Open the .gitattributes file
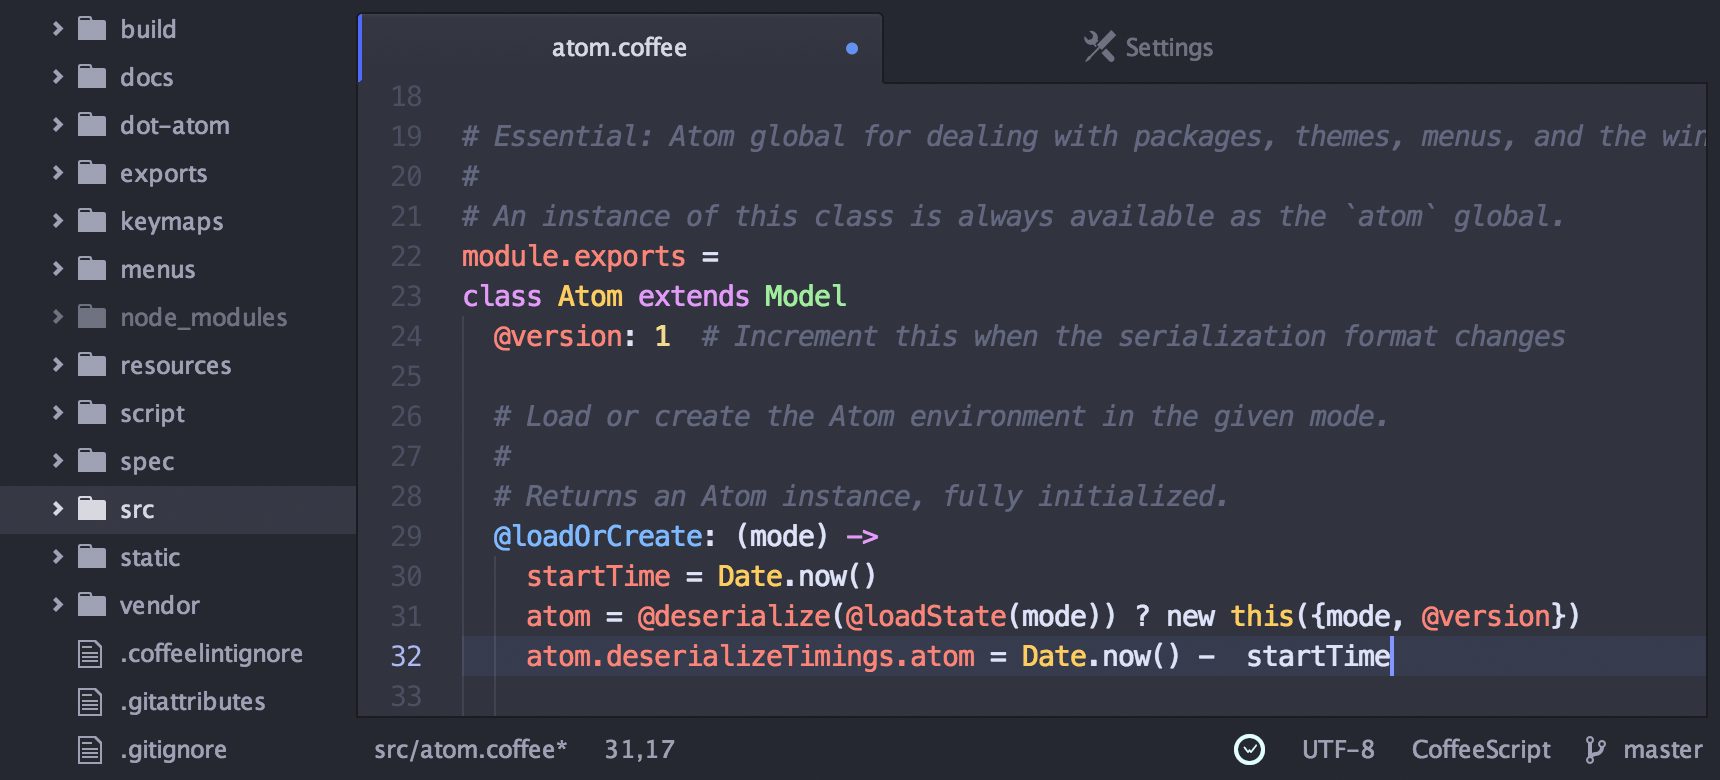The image size is (1720, 780). coord(193,702)
